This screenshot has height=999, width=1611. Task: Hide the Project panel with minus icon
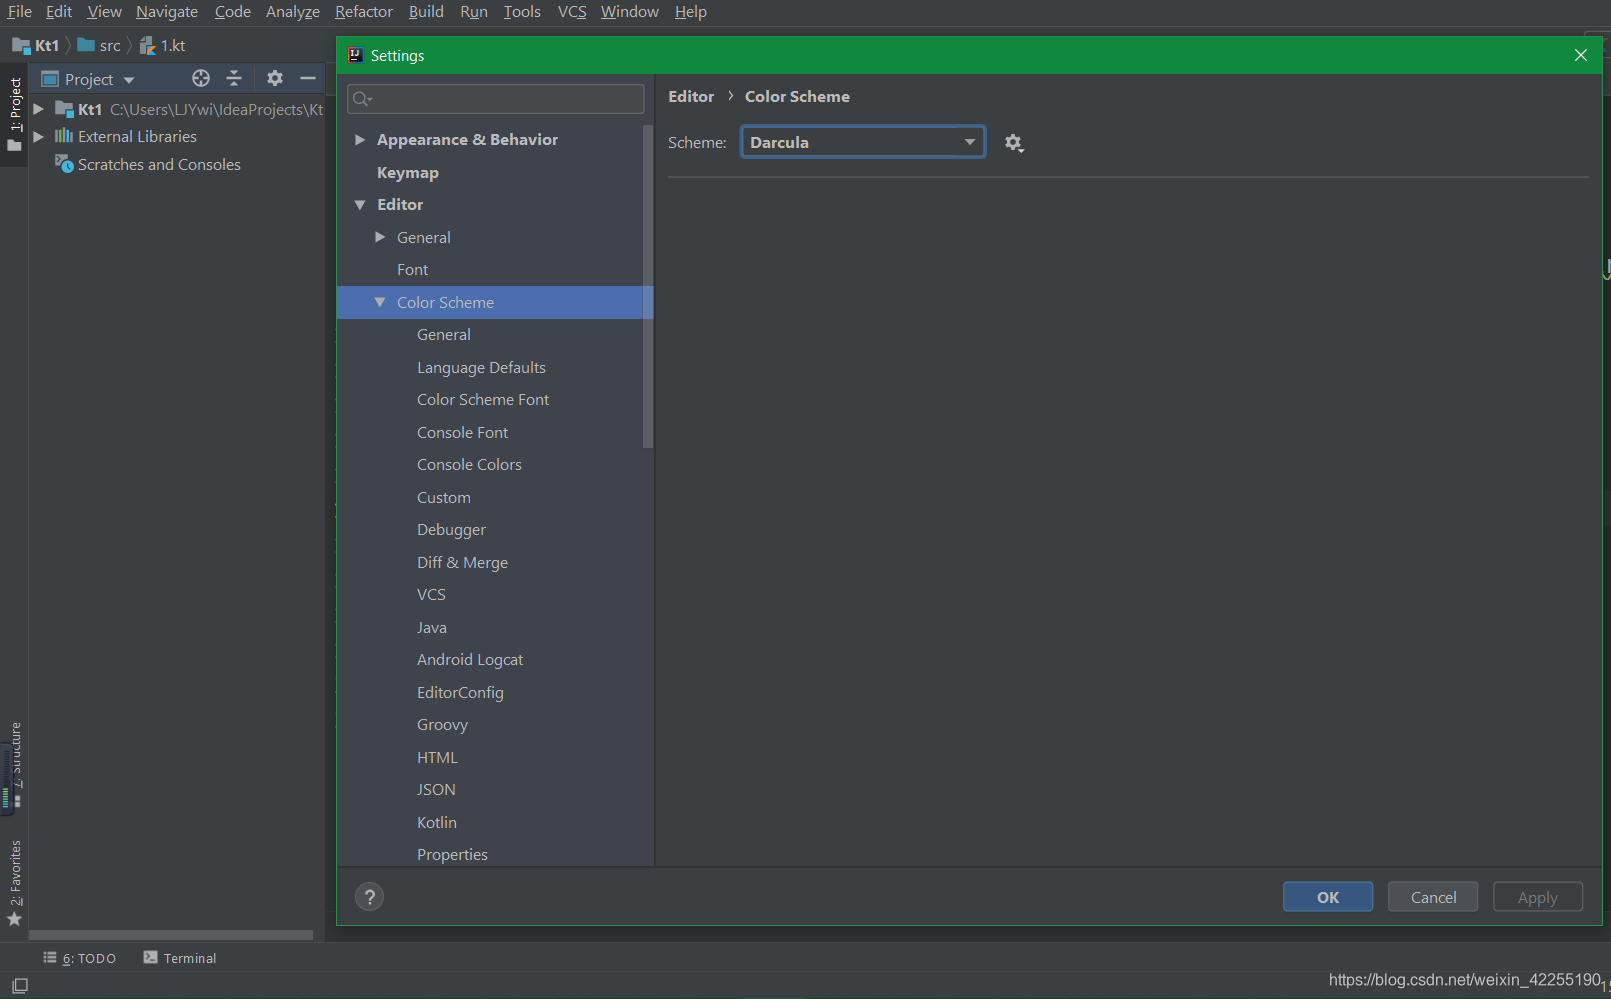click(308, 78)
